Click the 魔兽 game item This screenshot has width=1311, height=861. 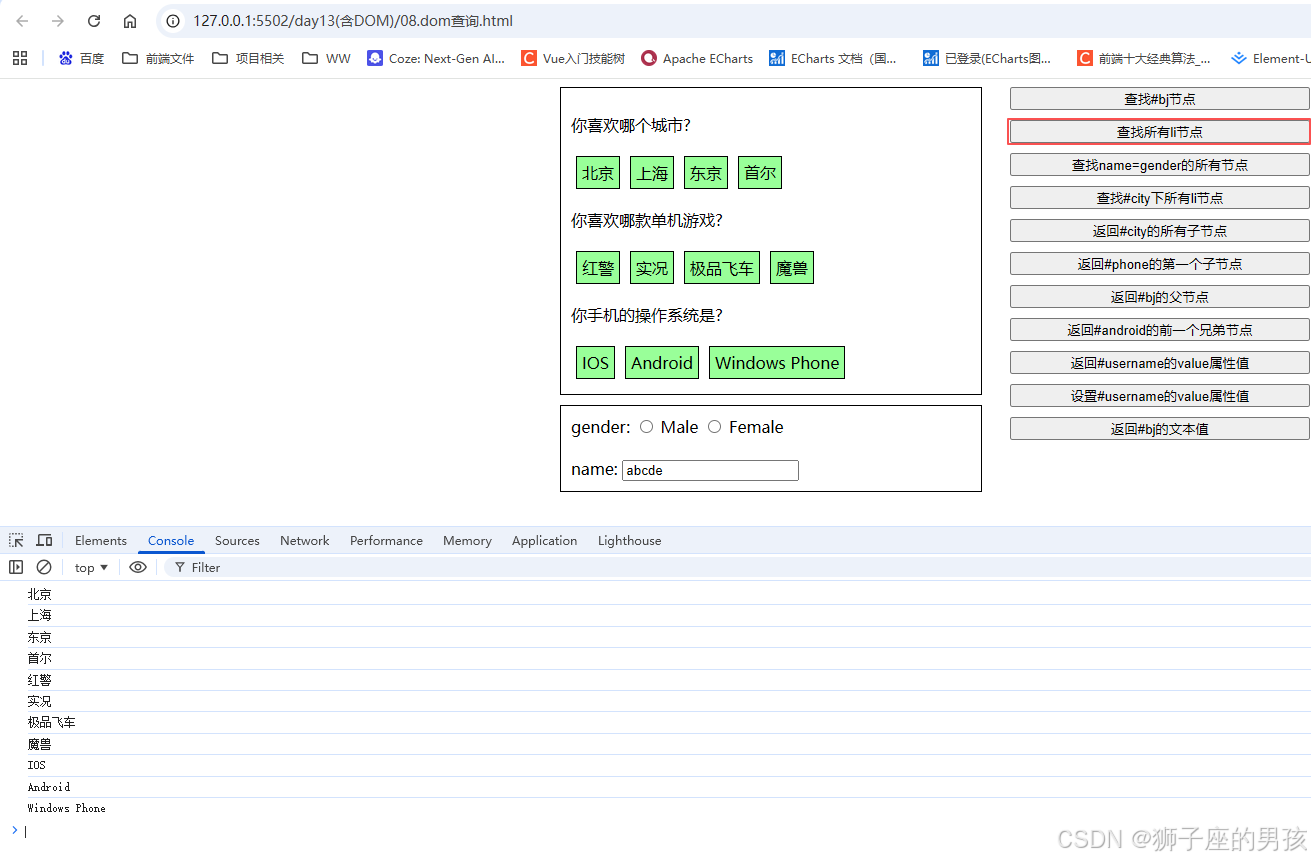click(x=792, y=267)
